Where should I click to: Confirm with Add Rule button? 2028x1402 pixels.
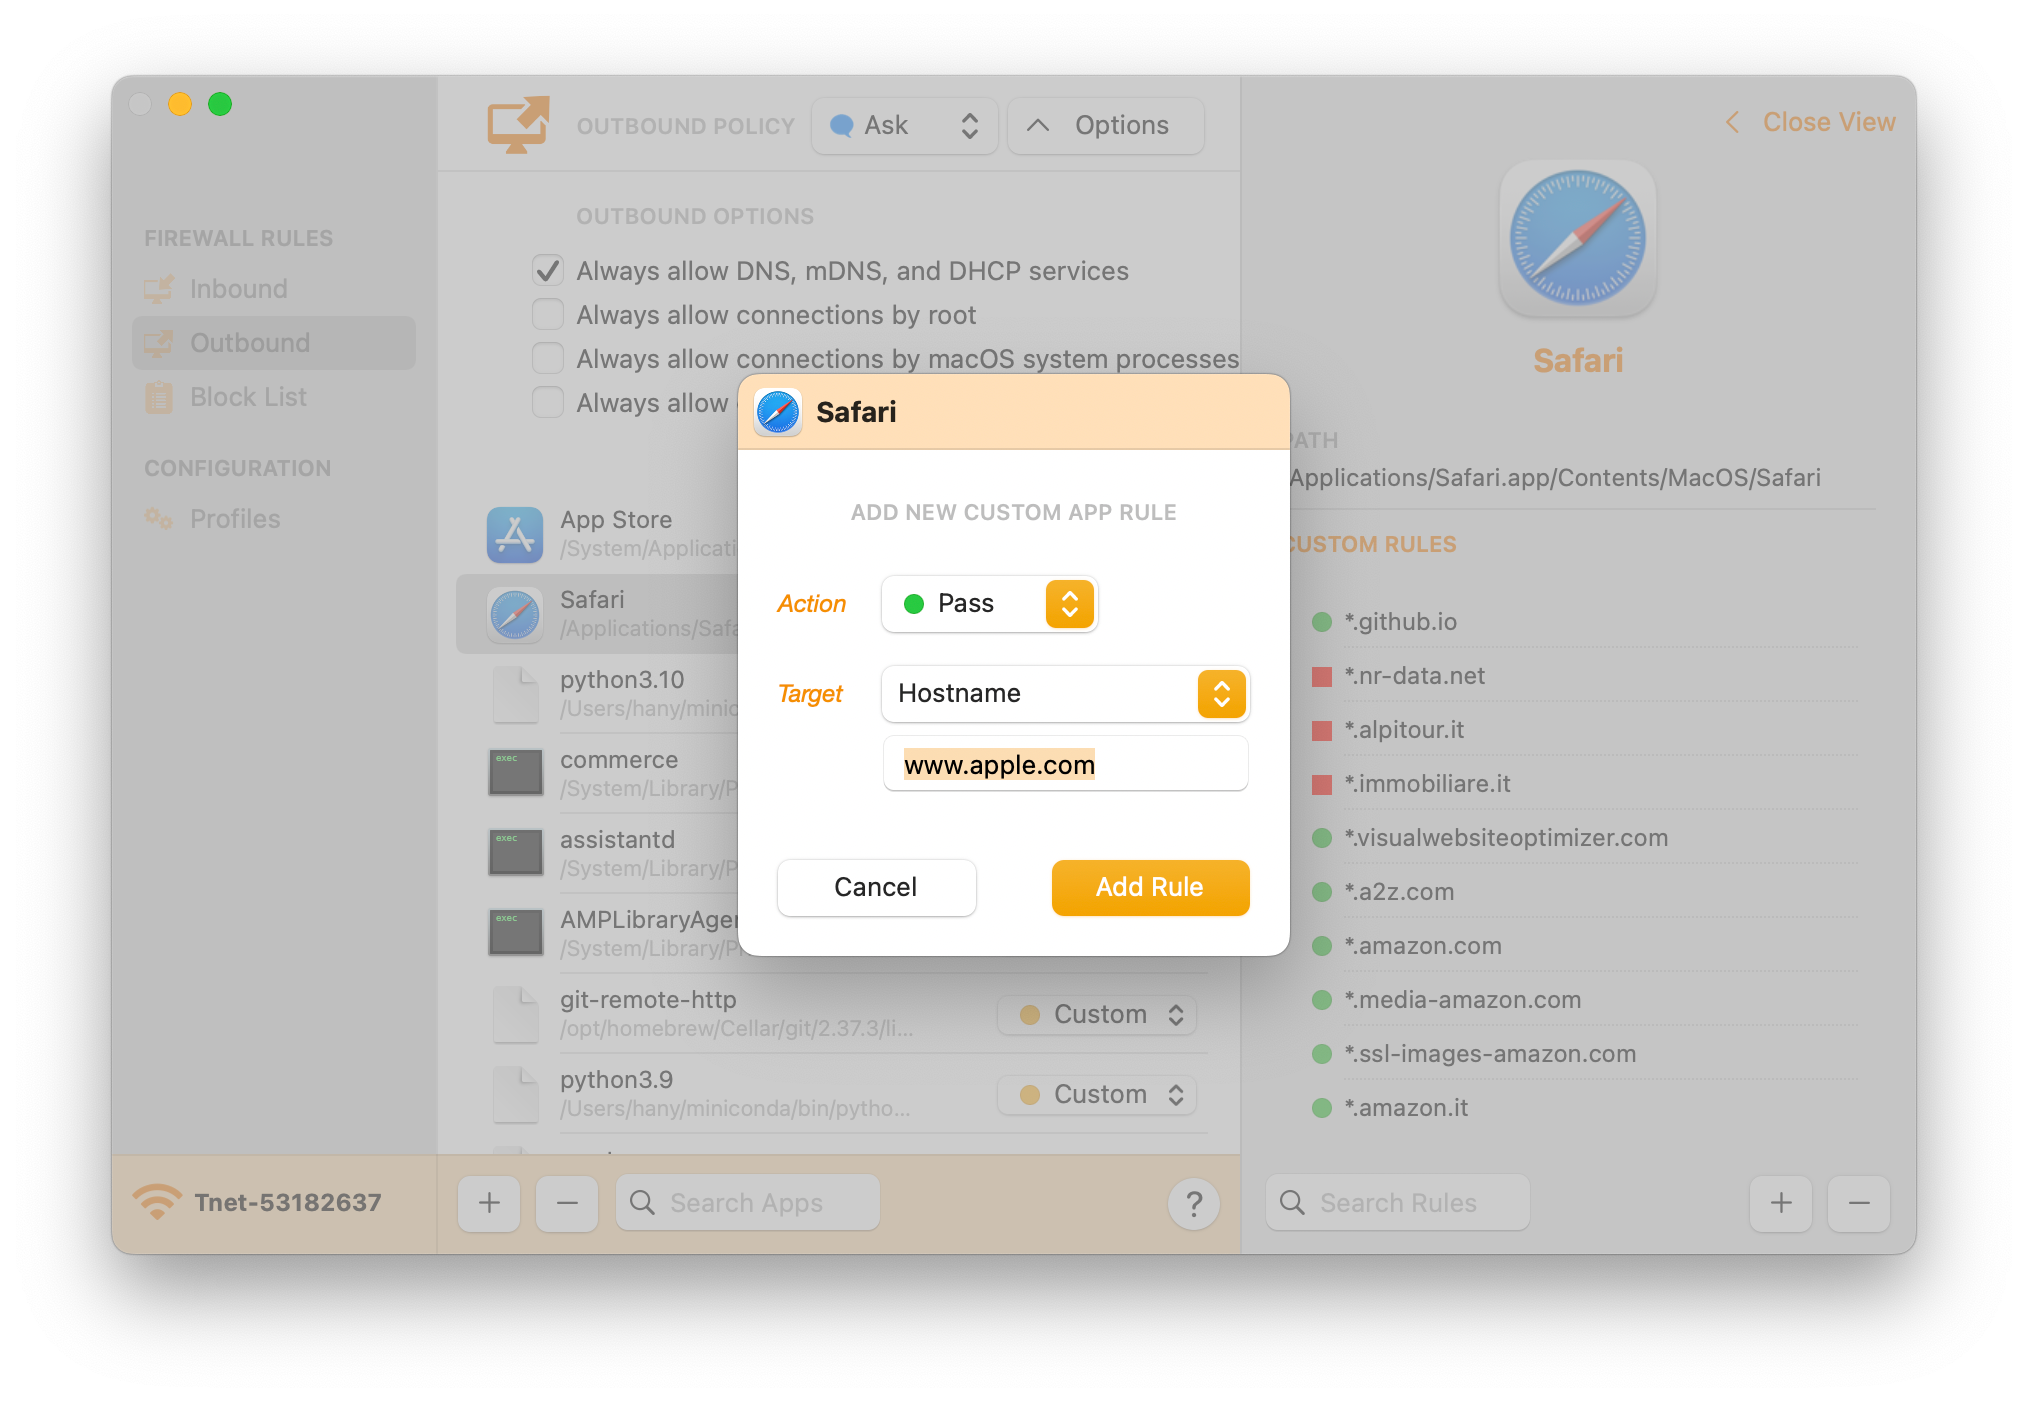(x=1150, y=887)
